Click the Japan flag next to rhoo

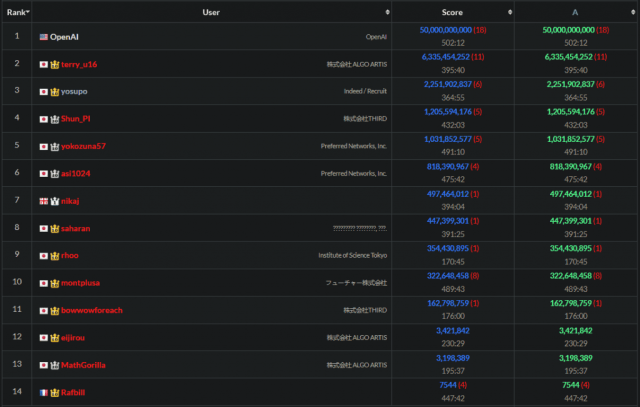[x=44, y=256]
